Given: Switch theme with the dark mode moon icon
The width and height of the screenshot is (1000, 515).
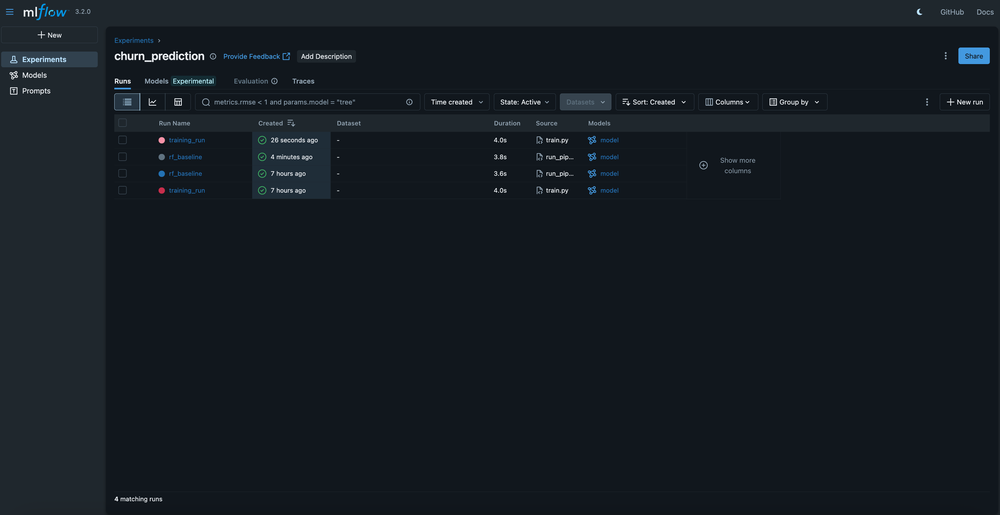Looking at the screenshot, I should [920, 12].
